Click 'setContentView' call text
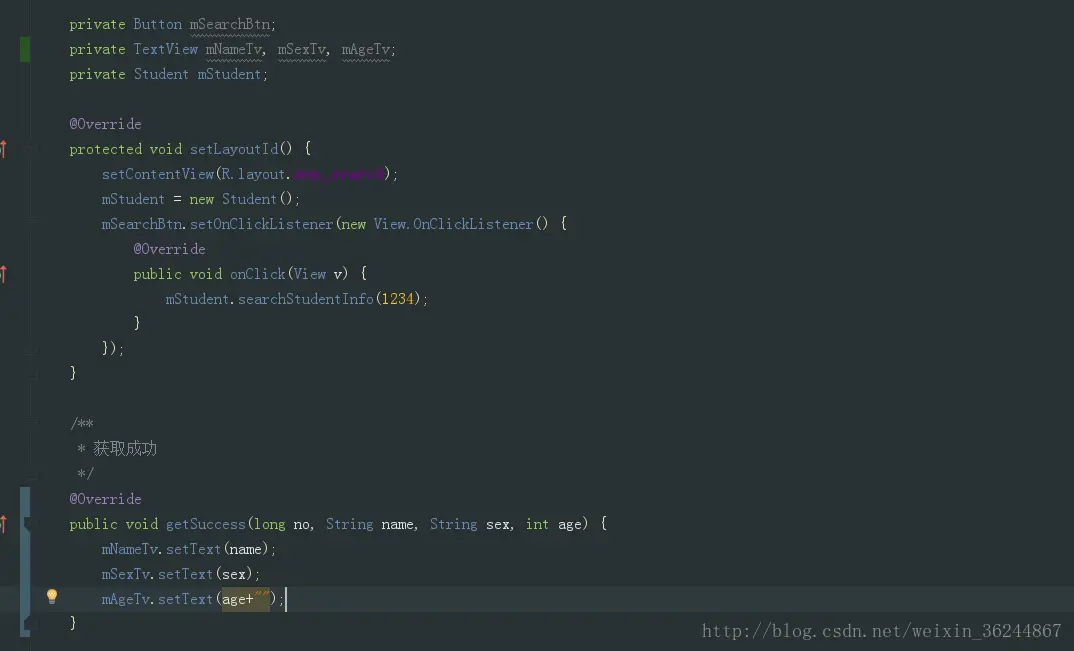Screen dimensions: 1074x651 [158, 174]
